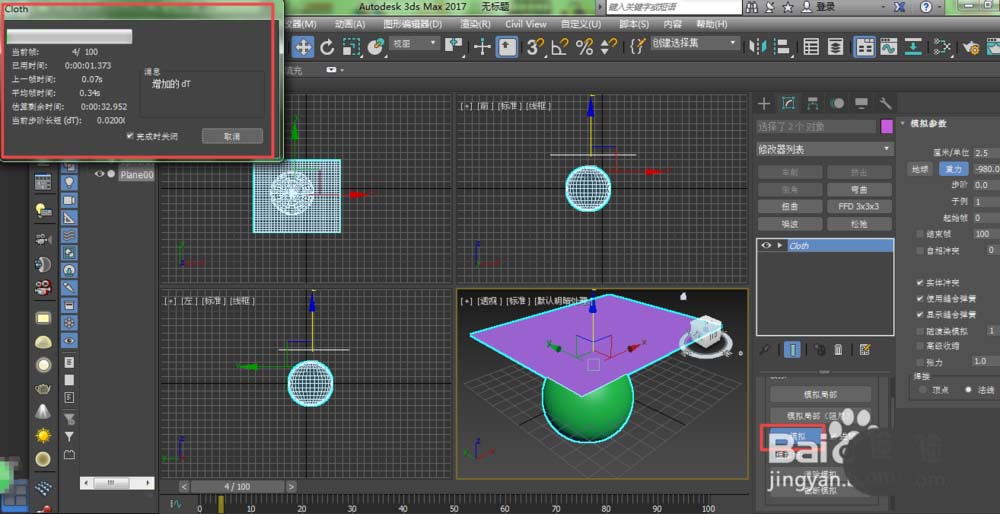Select the Place object tool
The image size is (1000, 514).
tap(376, 47)
